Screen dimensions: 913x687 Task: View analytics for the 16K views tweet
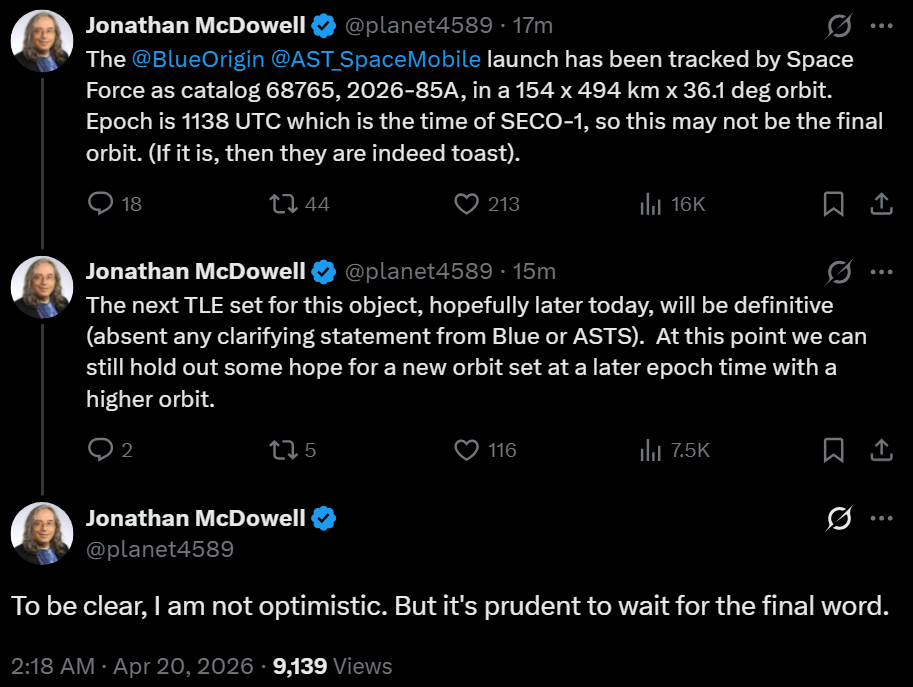pyautogui.click(x=650, y=204)
